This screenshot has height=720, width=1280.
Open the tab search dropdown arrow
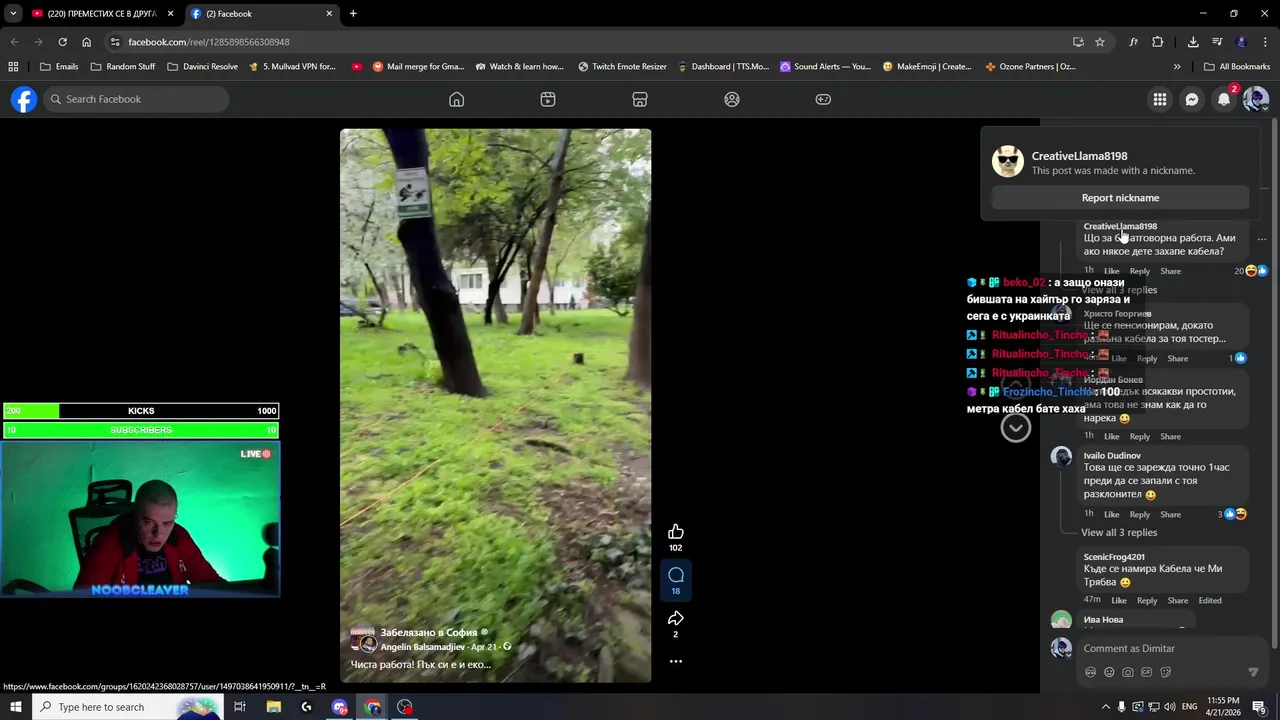(13, 14)
